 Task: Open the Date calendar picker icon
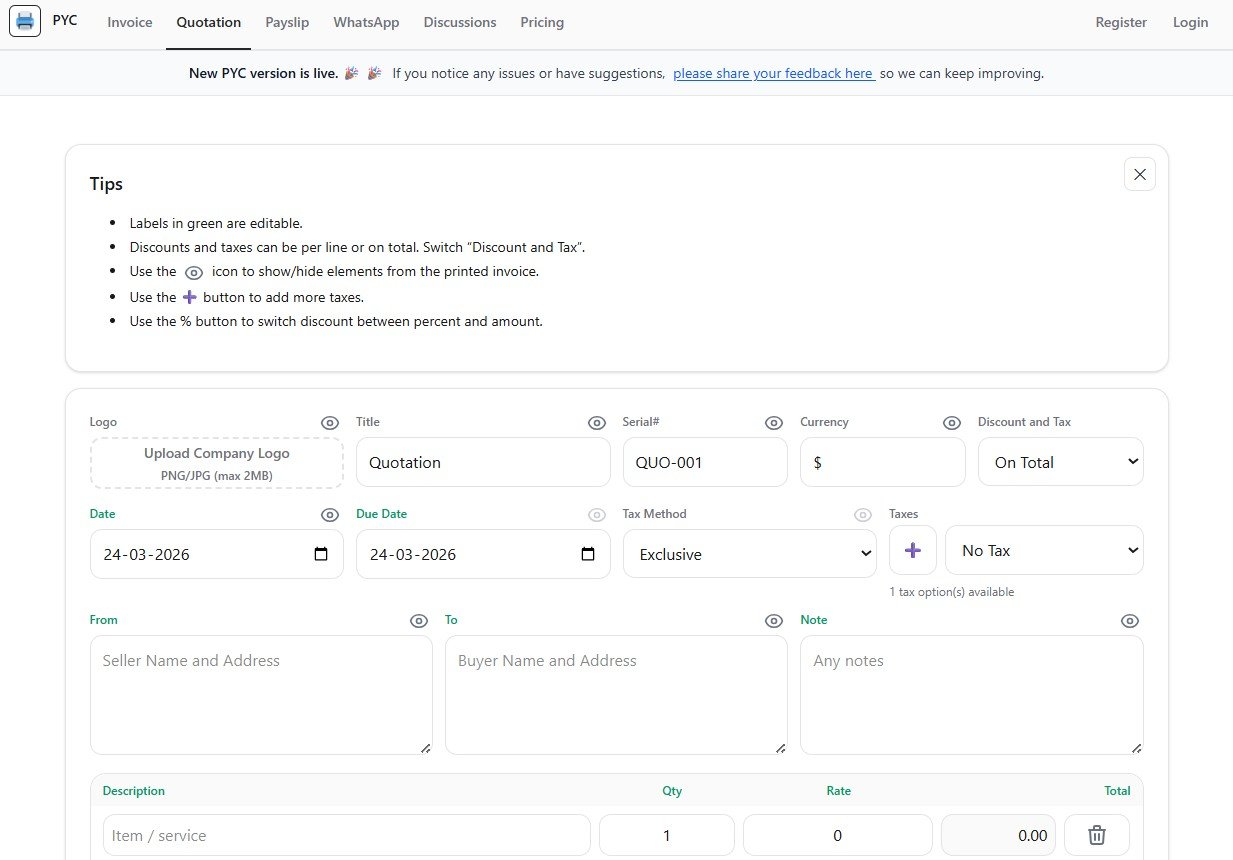[321, 554]
